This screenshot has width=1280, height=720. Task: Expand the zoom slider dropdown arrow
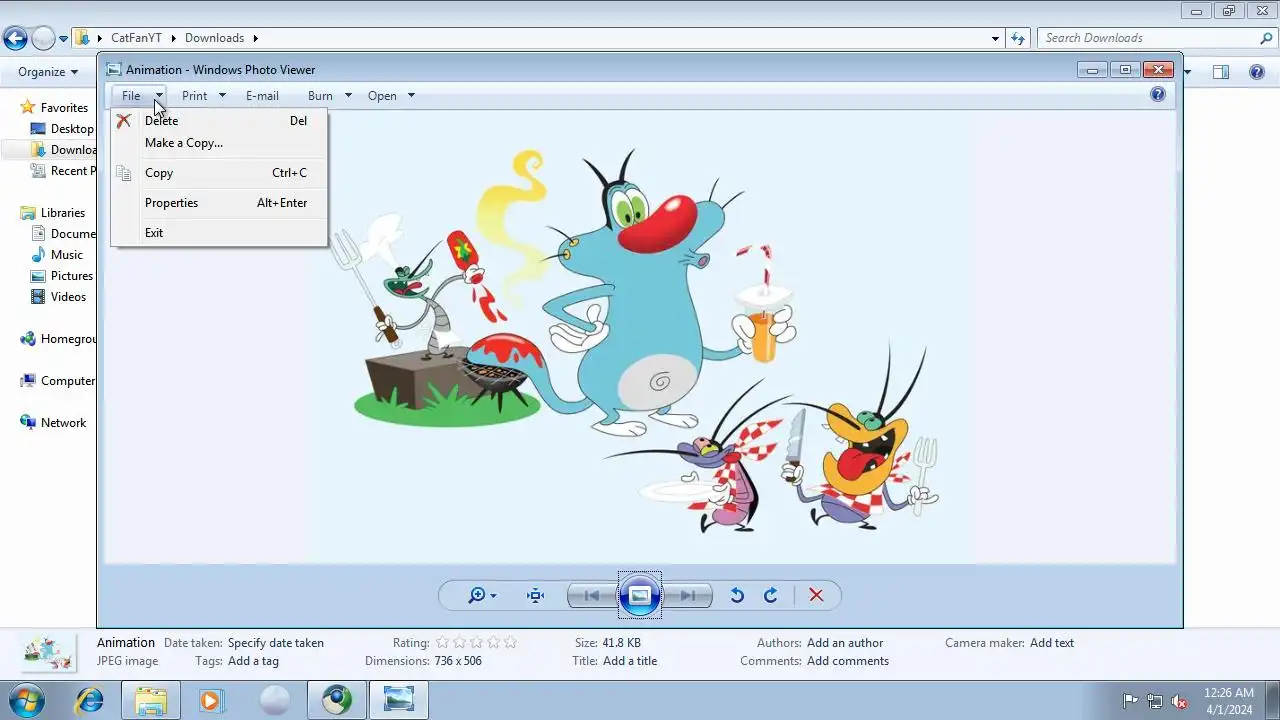493,596
